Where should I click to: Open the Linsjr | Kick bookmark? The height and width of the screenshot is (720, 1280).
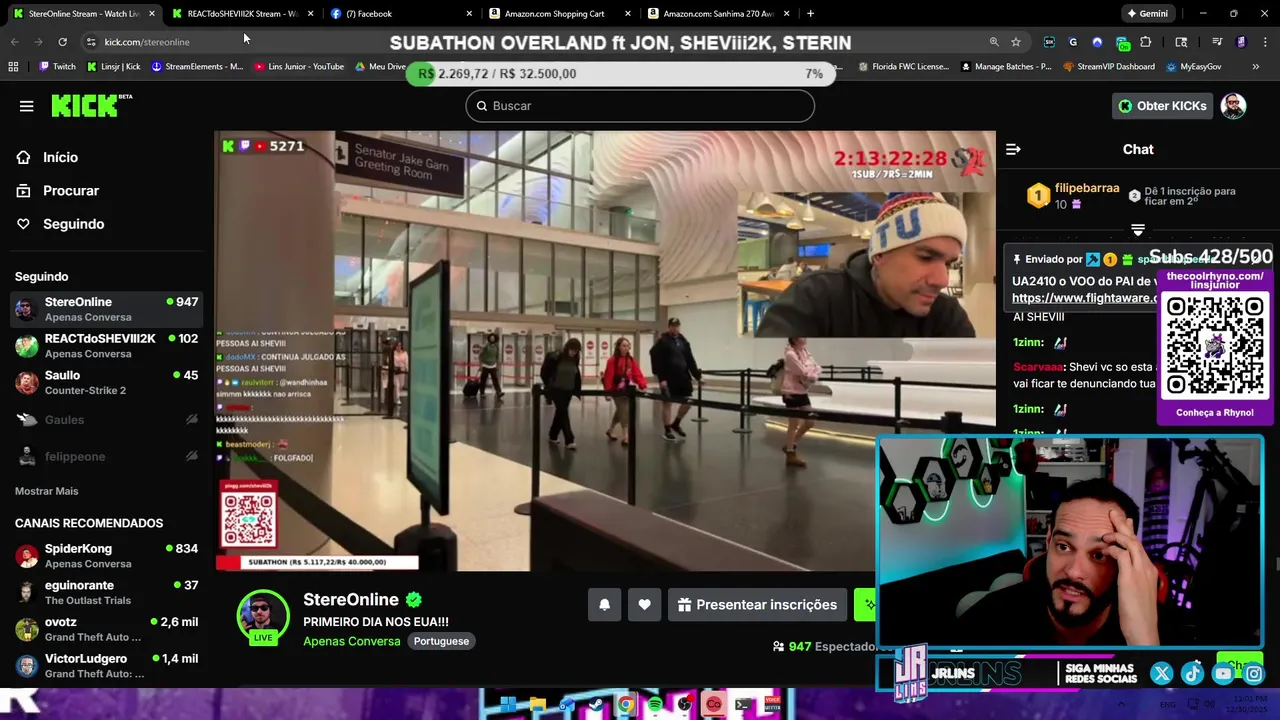point(113,67)
